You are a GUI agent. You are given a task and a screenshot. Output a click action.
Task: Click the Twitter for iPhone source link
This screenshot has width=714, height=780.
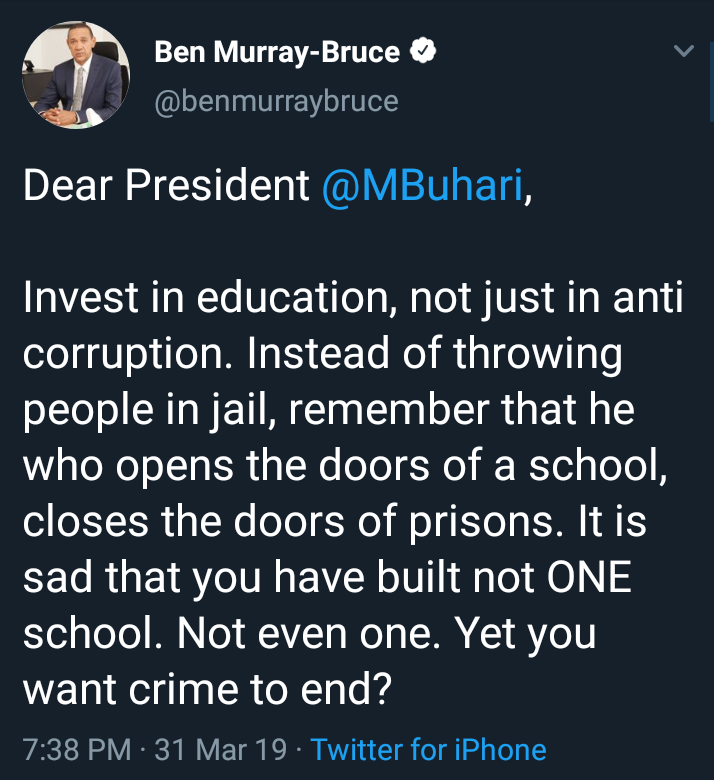[428, 749]
